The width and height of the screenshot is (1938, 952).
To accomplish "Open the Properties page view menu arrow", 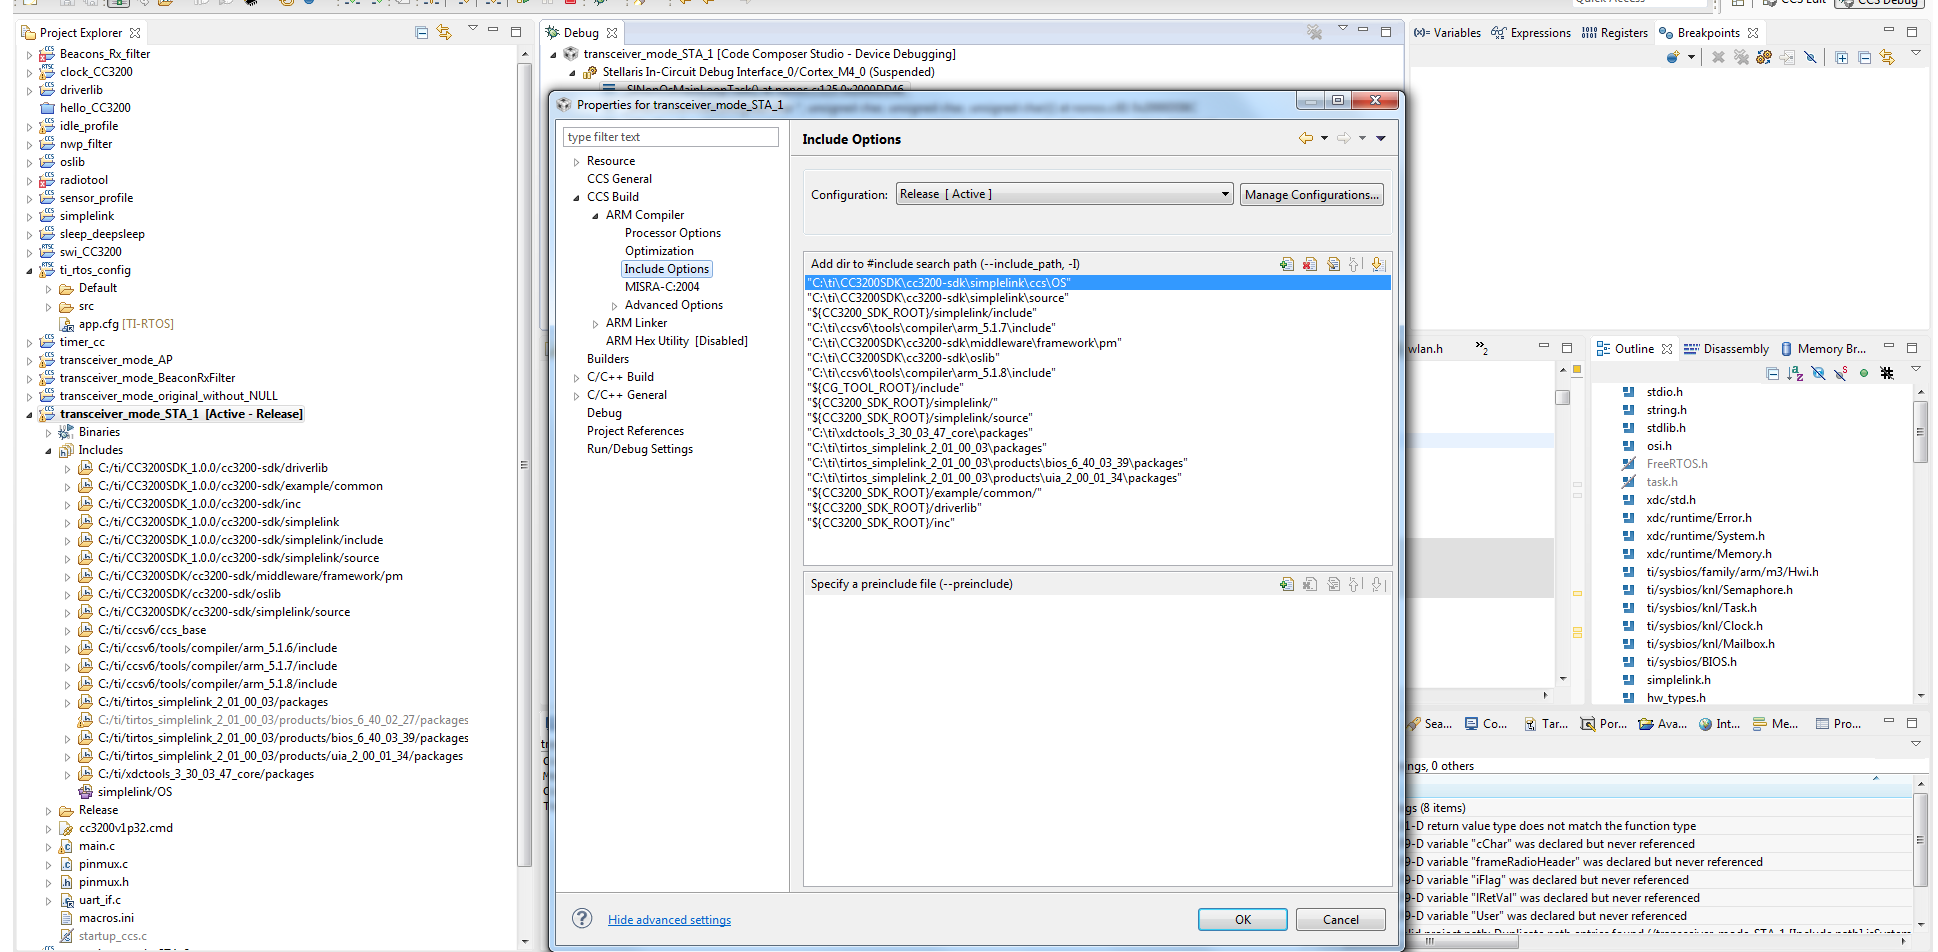I will coord(1381,138).
